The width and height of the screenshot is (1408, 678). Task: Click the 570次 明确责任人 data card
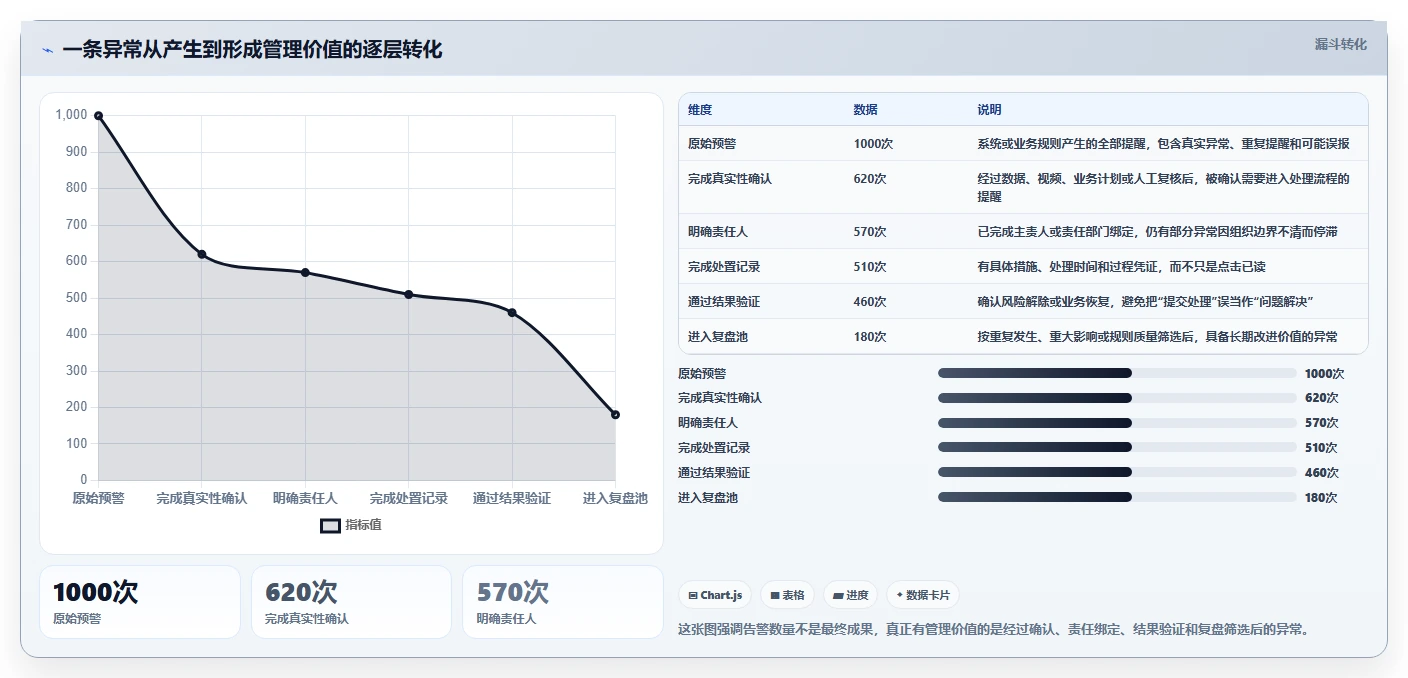[563, 602]
